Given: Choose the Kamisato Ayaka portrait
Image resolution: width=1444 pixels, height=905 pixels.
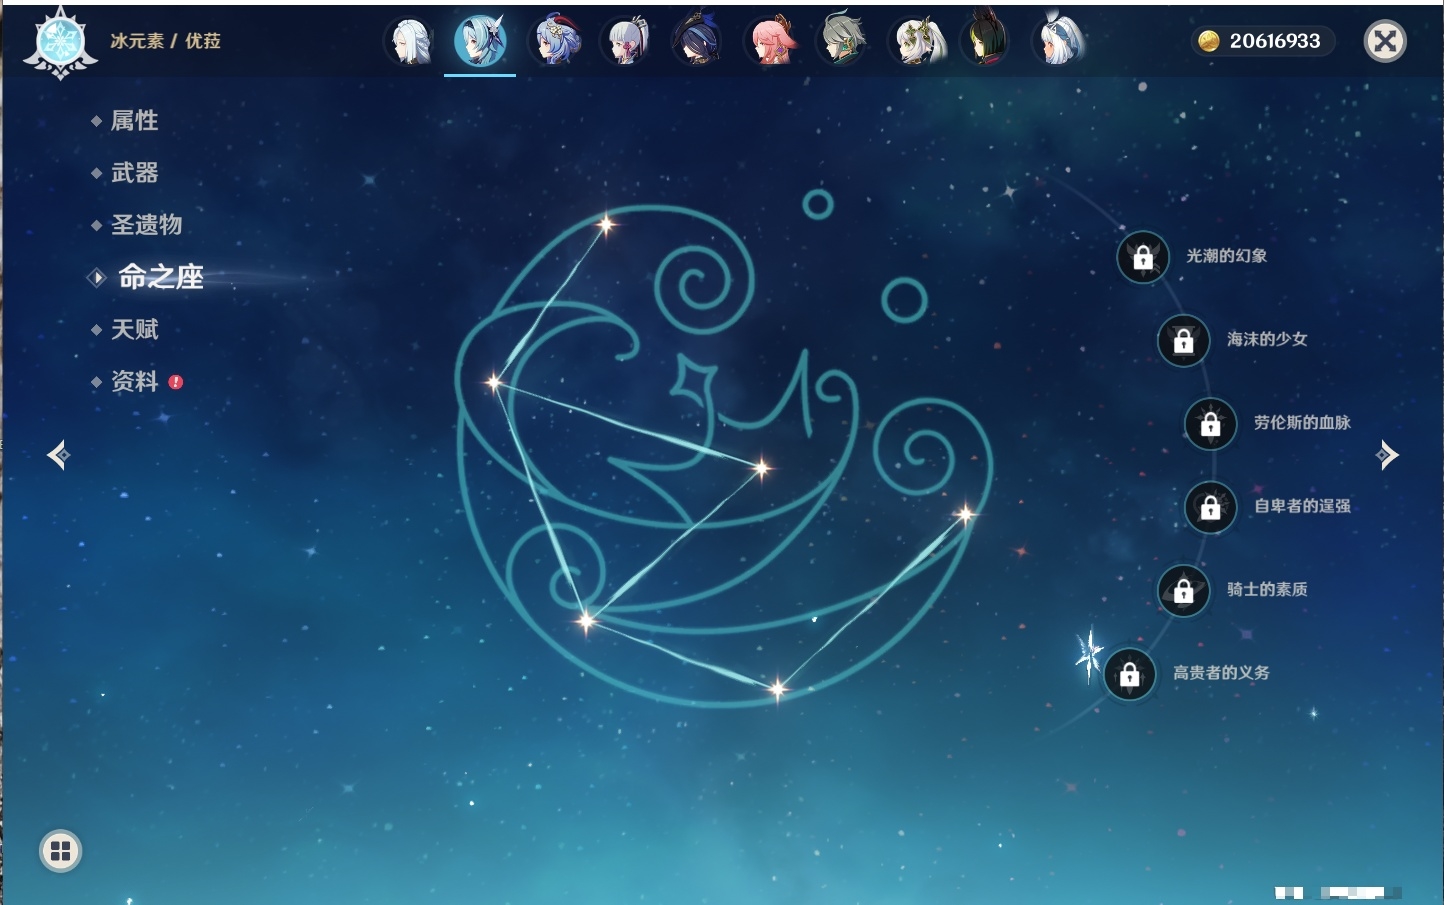Looking at the screenshot, I should pos(627,42).
